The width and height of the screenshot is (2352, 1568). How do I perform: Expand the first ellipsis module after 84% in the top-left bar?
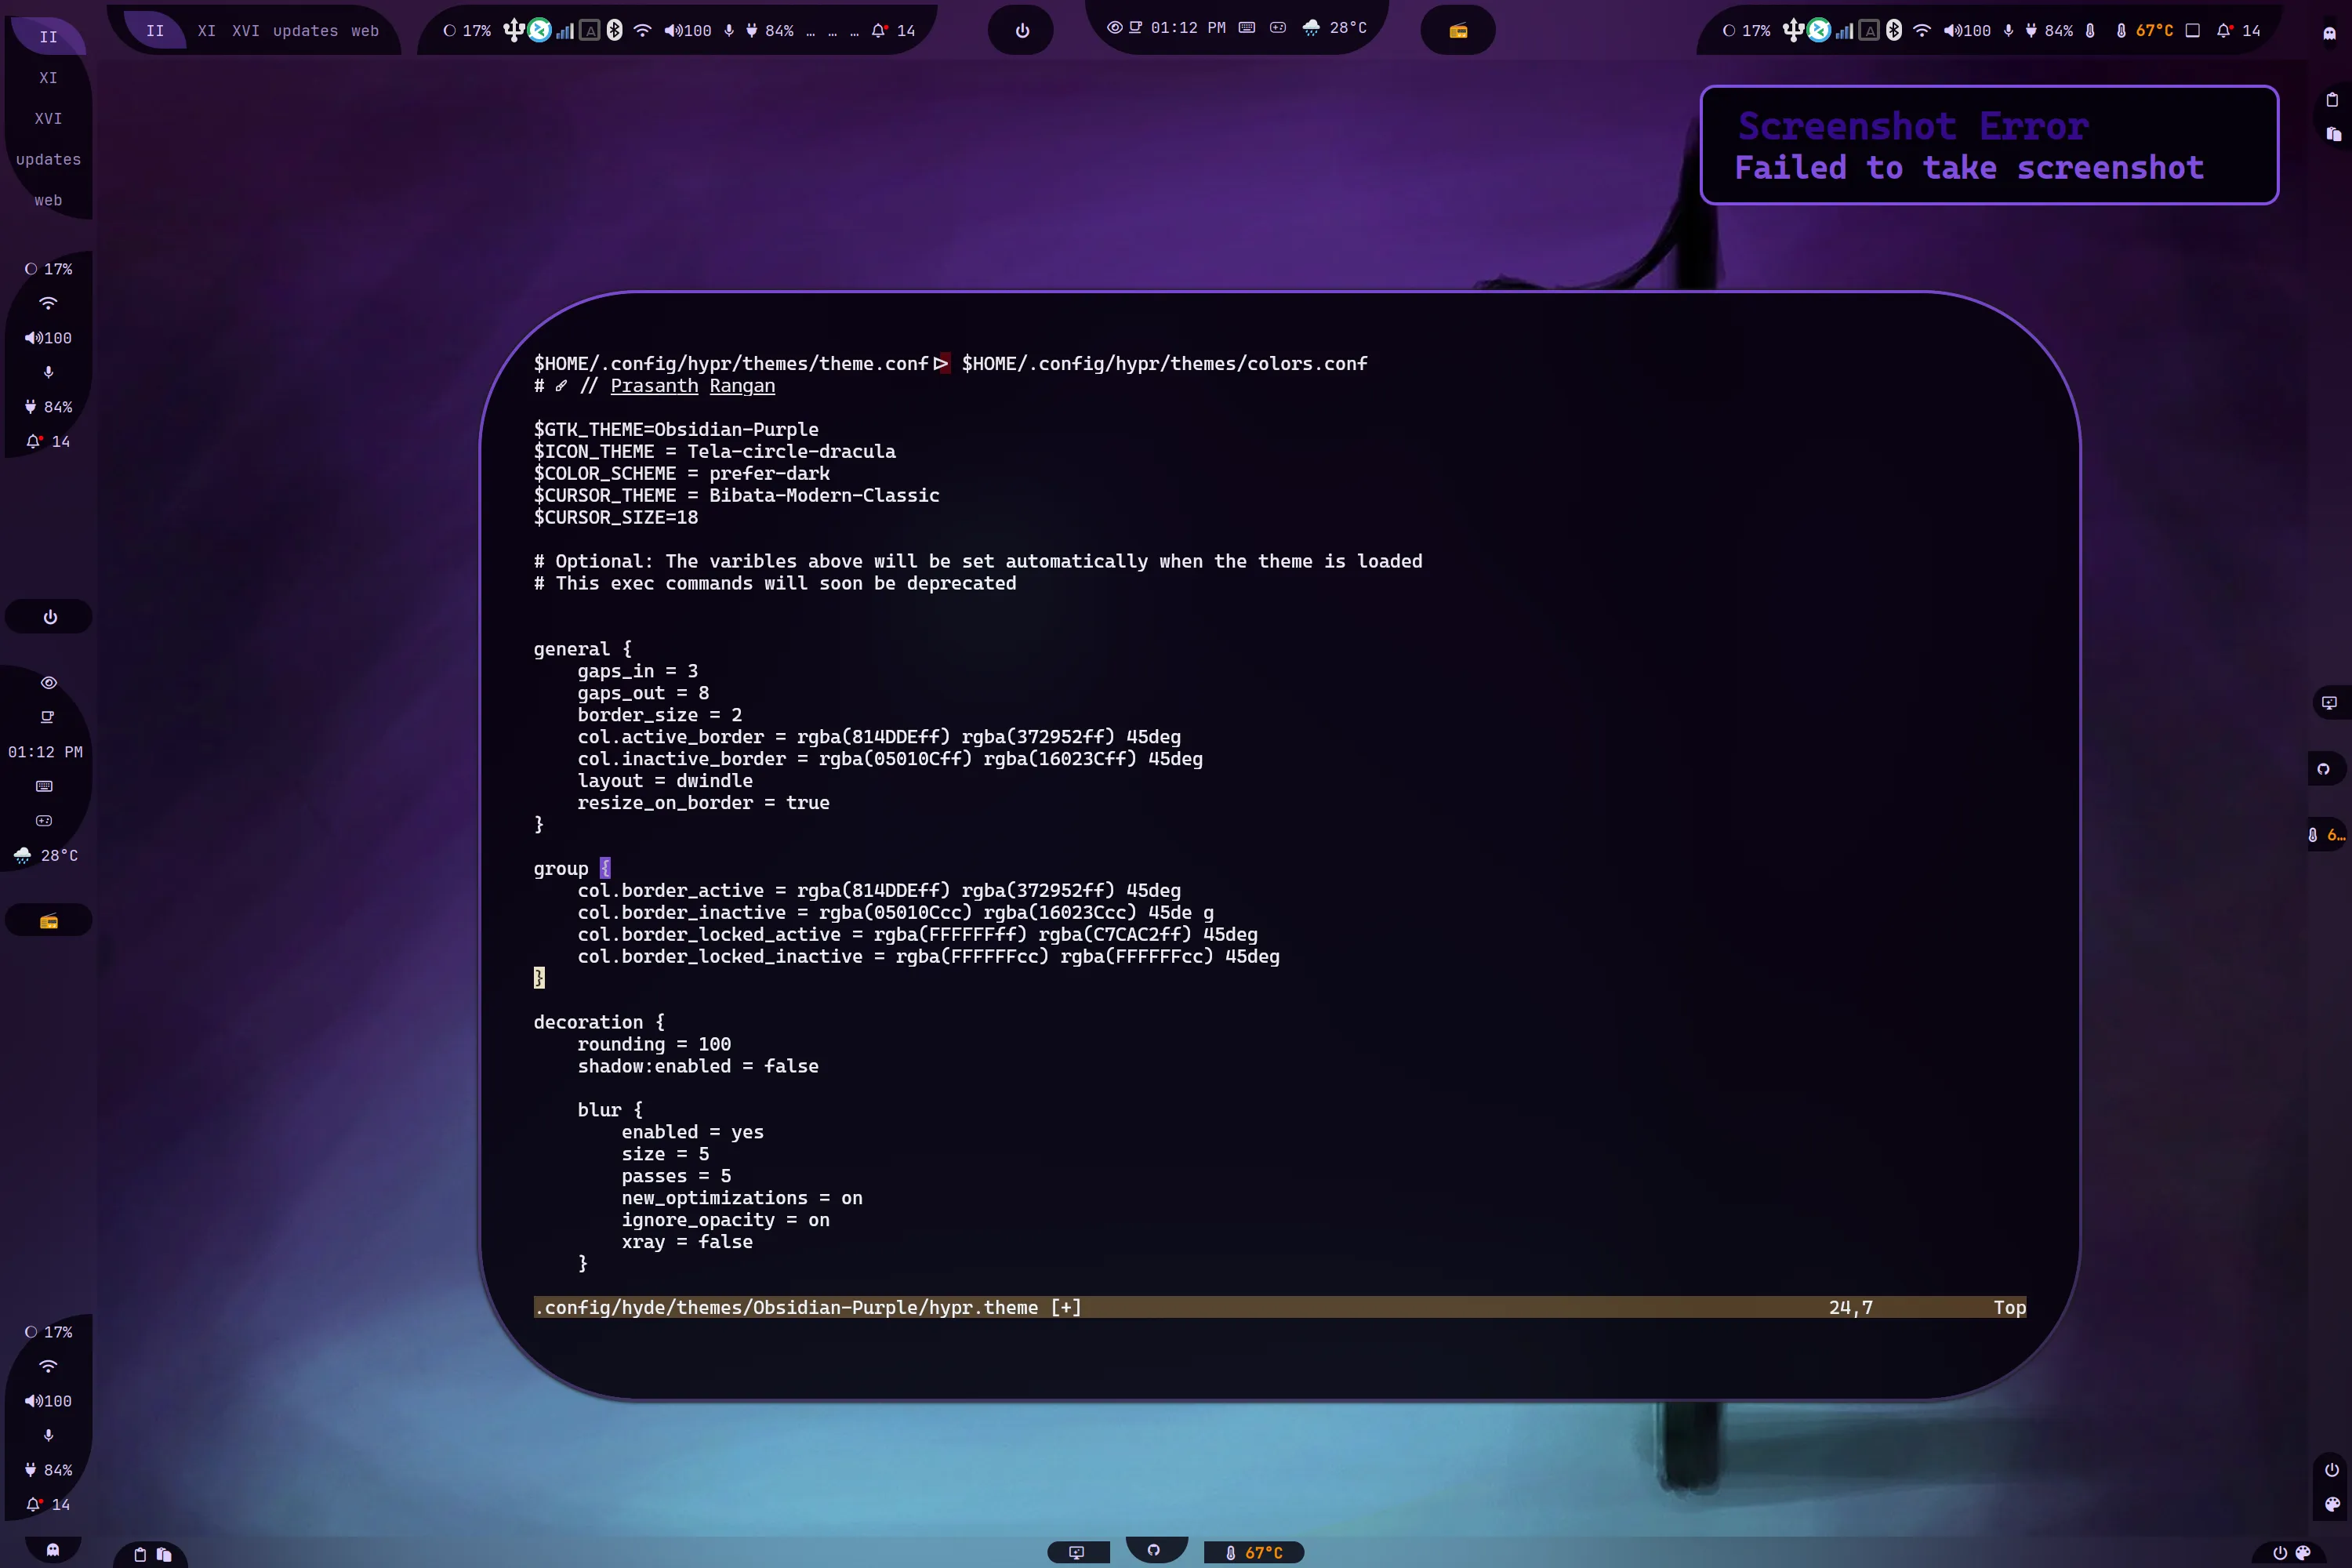810,31
